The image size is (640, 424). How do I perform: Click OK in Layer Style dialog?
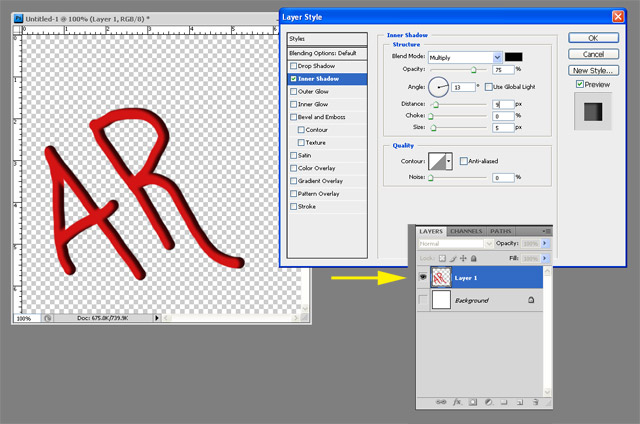[x=593, y=38]
